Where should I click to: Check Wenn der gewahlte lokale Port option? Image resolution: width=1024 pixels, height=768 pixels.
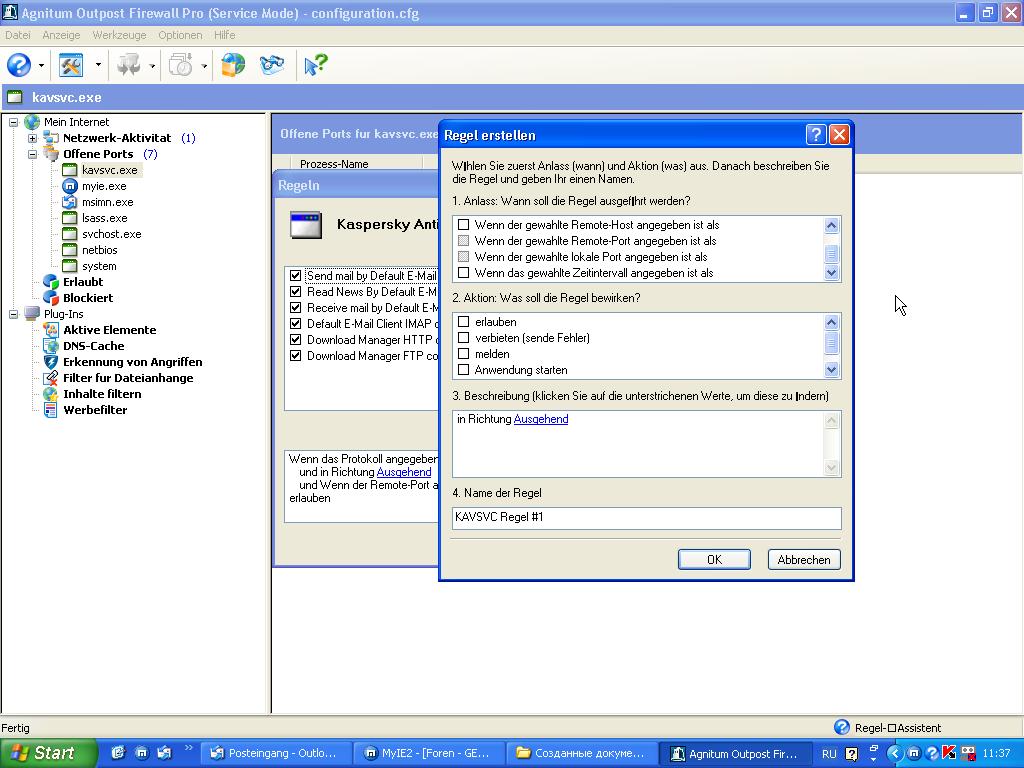point(464,257)
